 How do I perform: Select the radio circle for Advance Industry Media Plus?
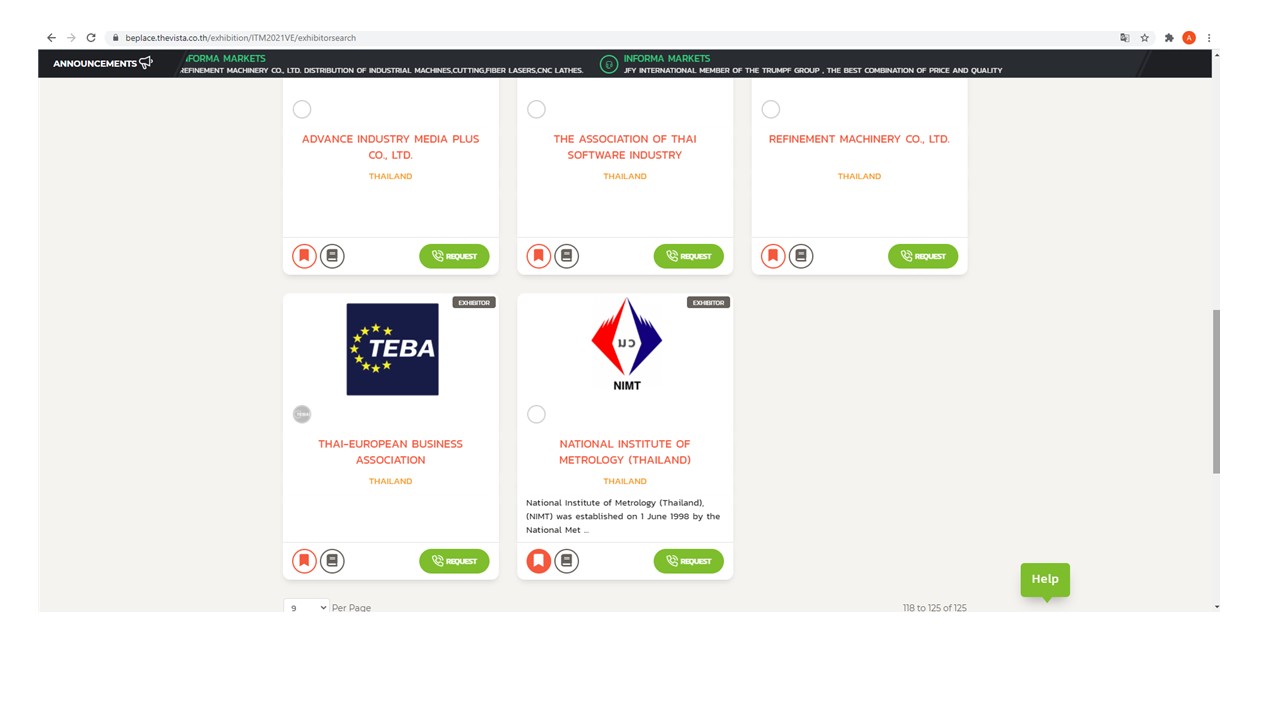[302, 109]
